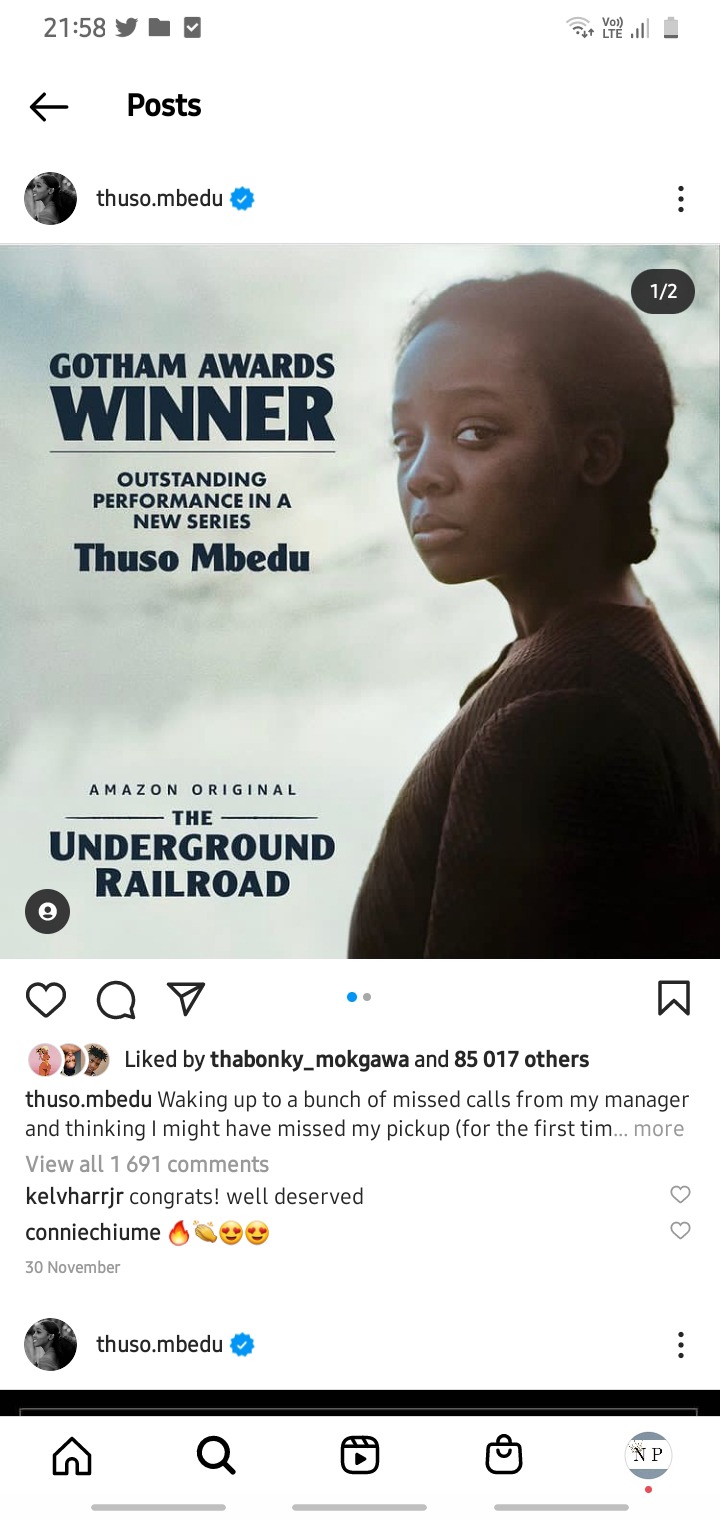View all 1 691 comments
The height and width of the screenshot is (1520, 720).
click(x=147, y=1164)
